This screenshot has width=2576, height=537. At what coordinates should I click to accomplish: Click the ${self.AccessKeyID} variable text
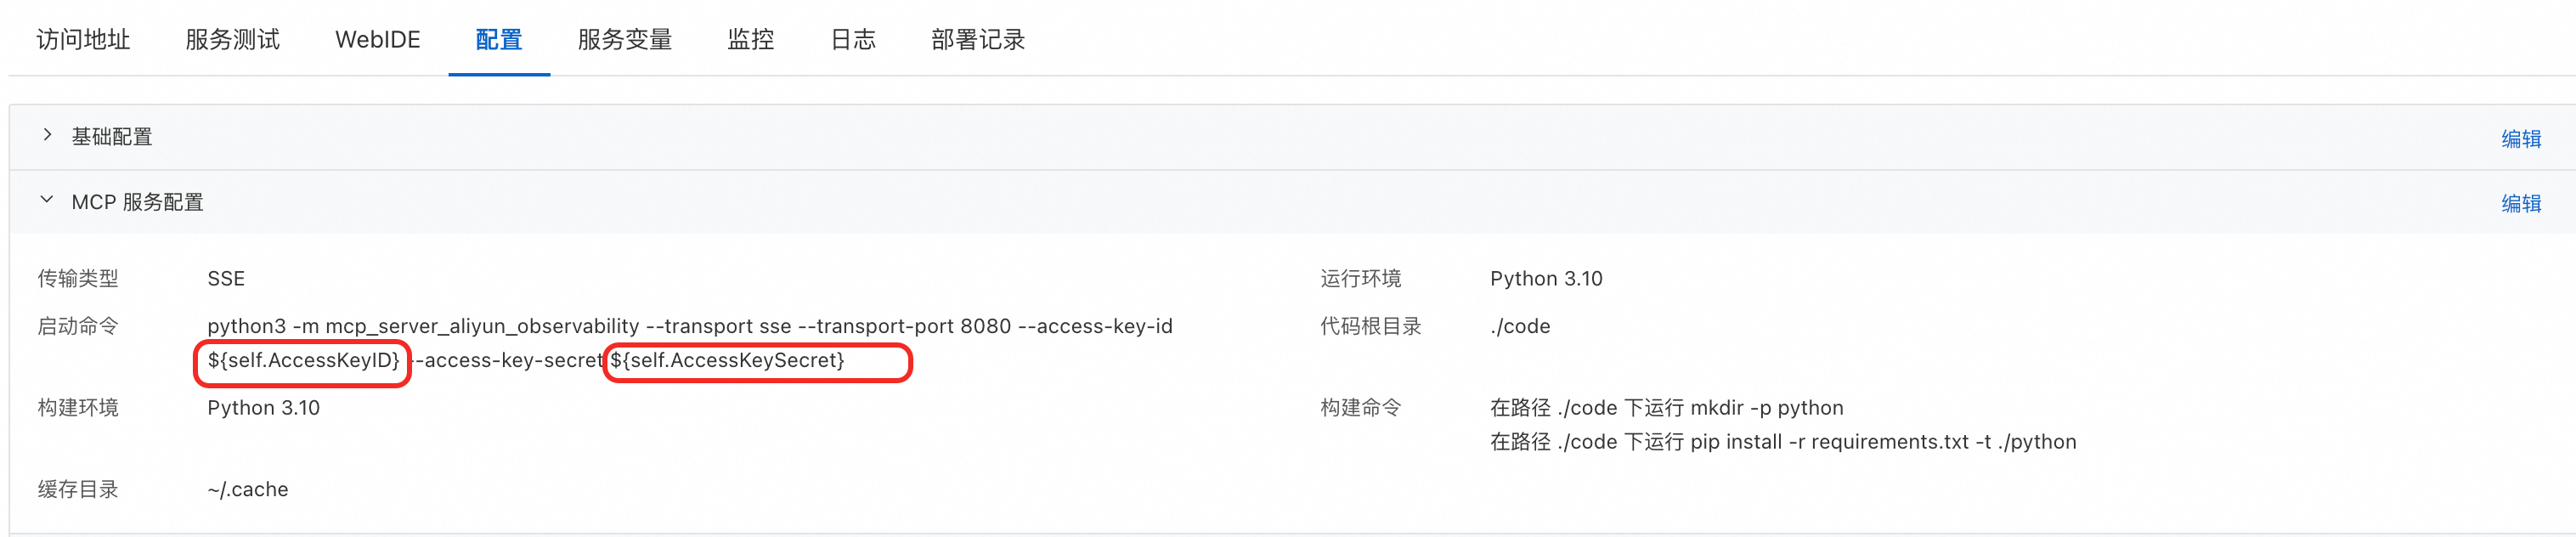tap(303, 360)
